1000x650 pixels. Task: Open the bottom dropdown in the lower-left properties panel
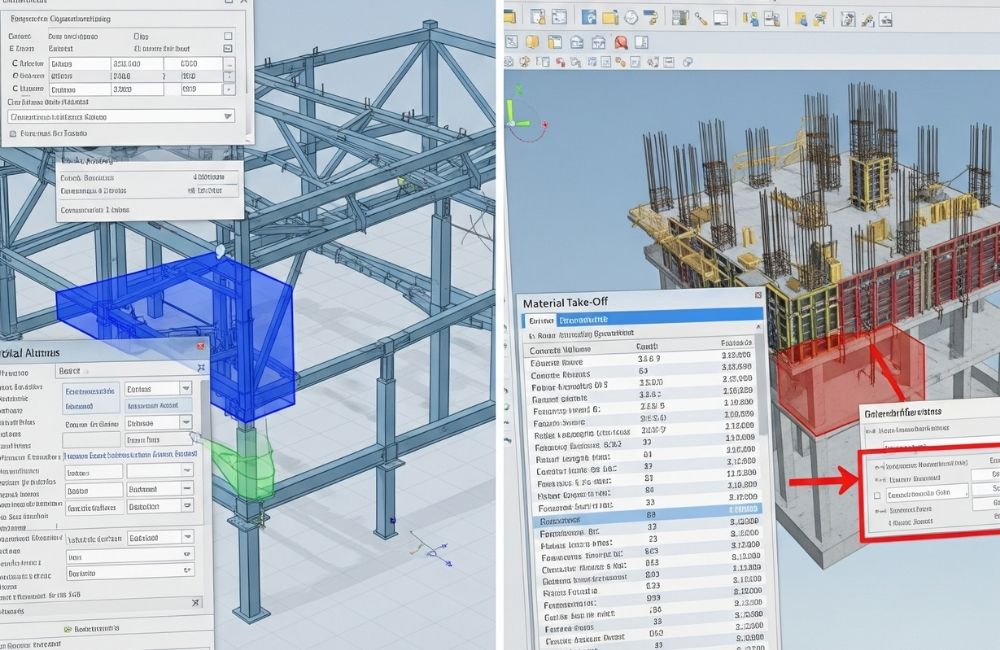(x=186, y=572)
